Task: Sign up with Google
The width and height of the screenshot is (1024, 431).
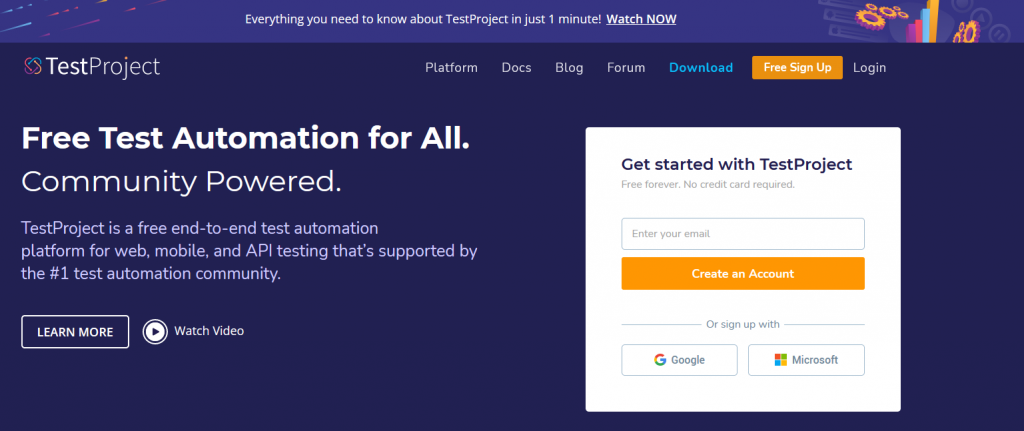Action: 679,360
